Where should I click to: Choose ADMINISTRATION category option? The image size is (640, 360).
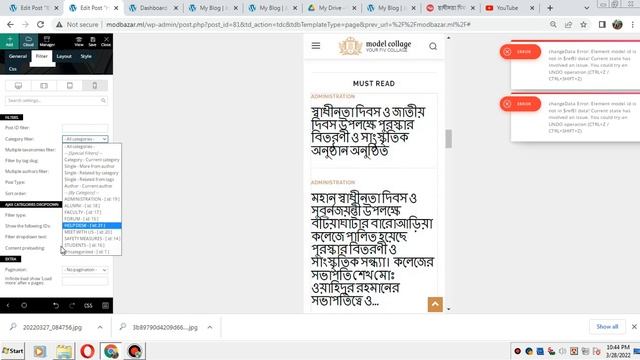(x=92, y=199)
